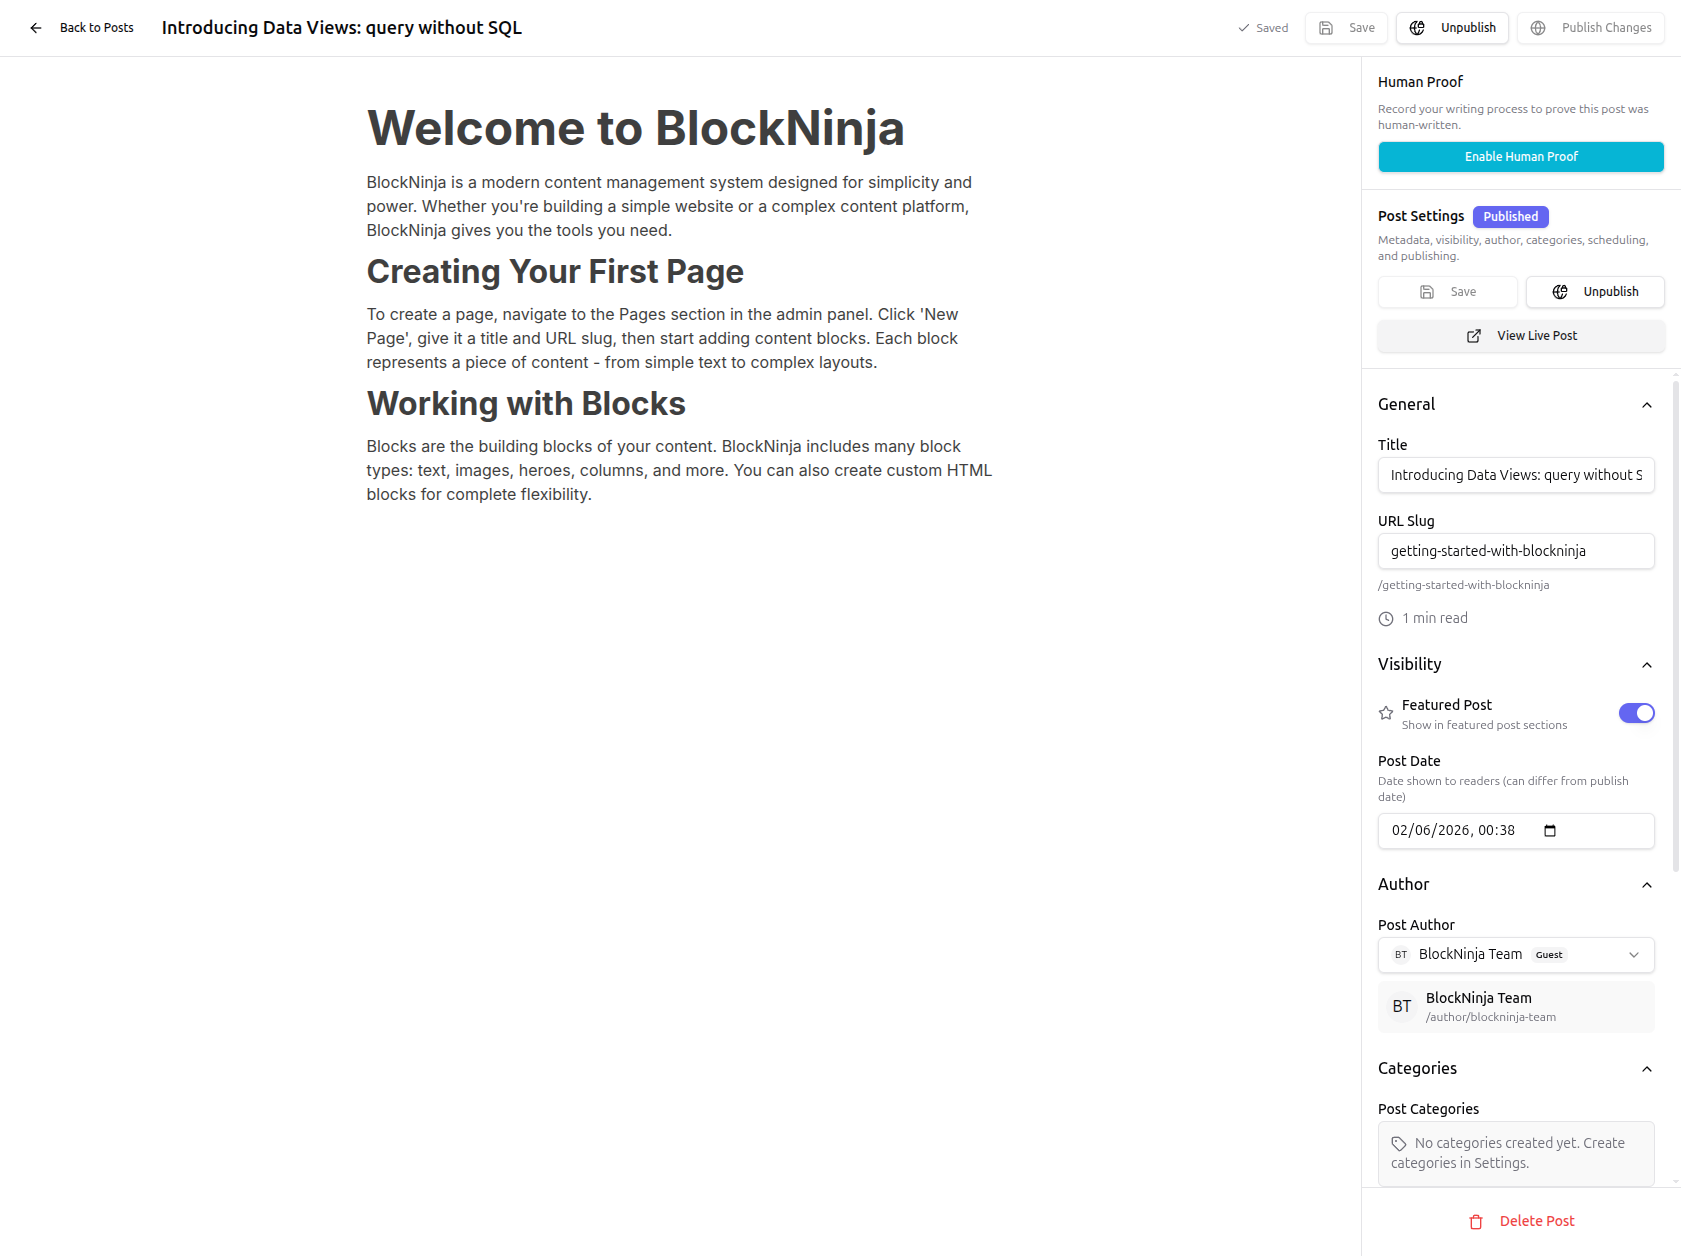Image resolution: width=1681 pixels, height=1256 pixels.
Task: Click the URL Slug input field
Action: point(1516,551)
